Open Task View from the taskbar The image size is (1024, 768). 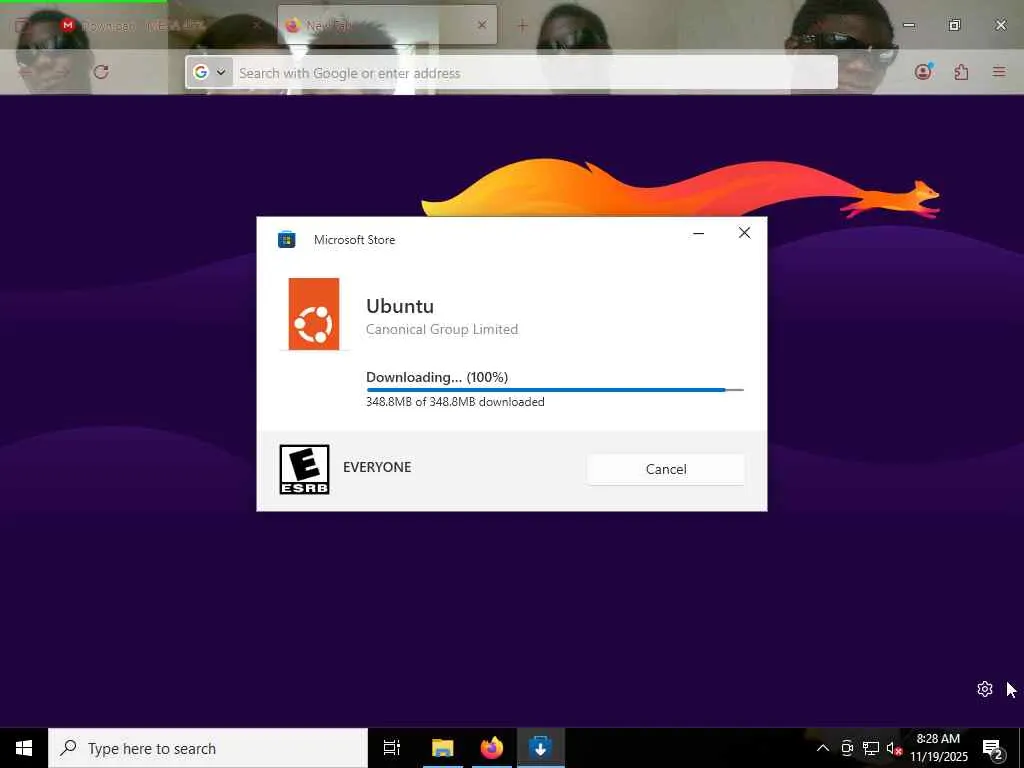(391, 748)
